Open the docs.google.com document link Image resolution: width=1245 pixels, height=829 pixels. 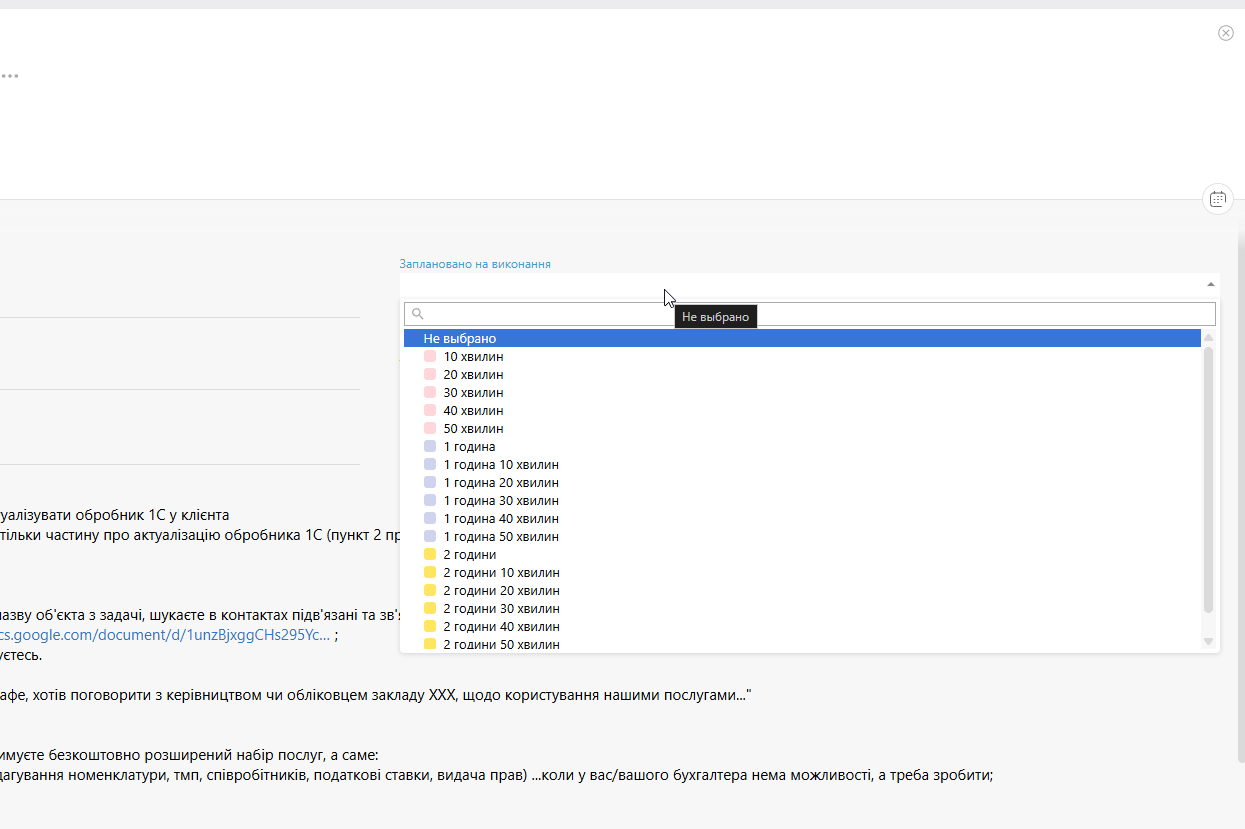pyautogui.click(x=165, y=635)
